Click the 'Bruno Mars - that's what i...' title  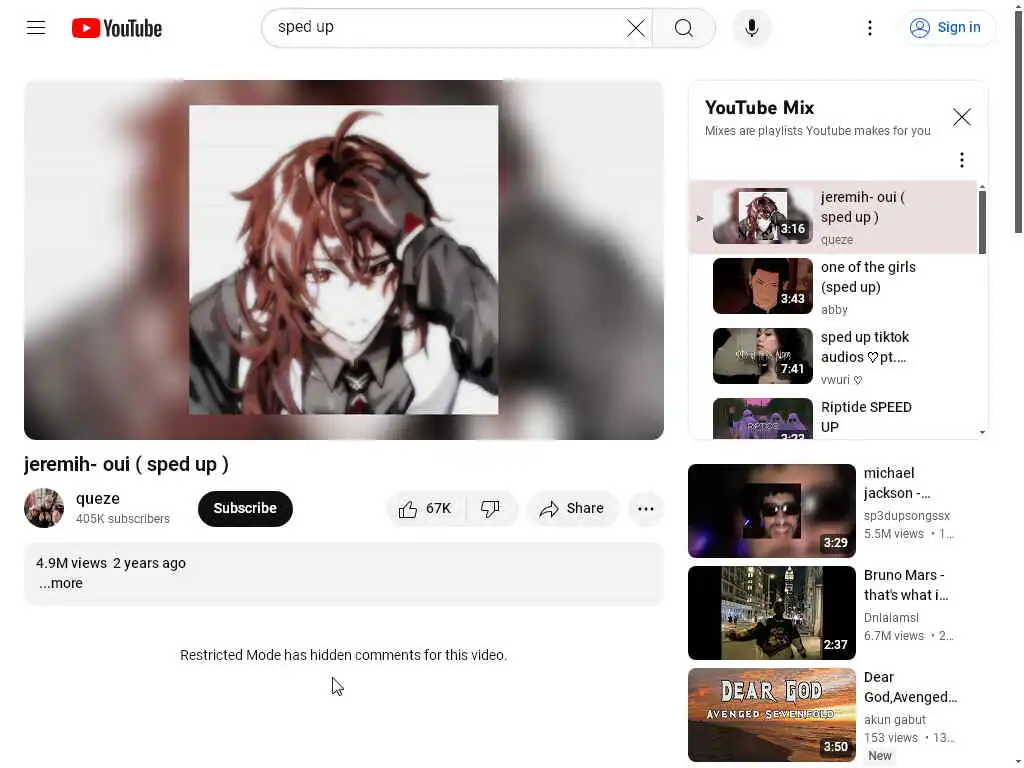click(x=906, y=584)
